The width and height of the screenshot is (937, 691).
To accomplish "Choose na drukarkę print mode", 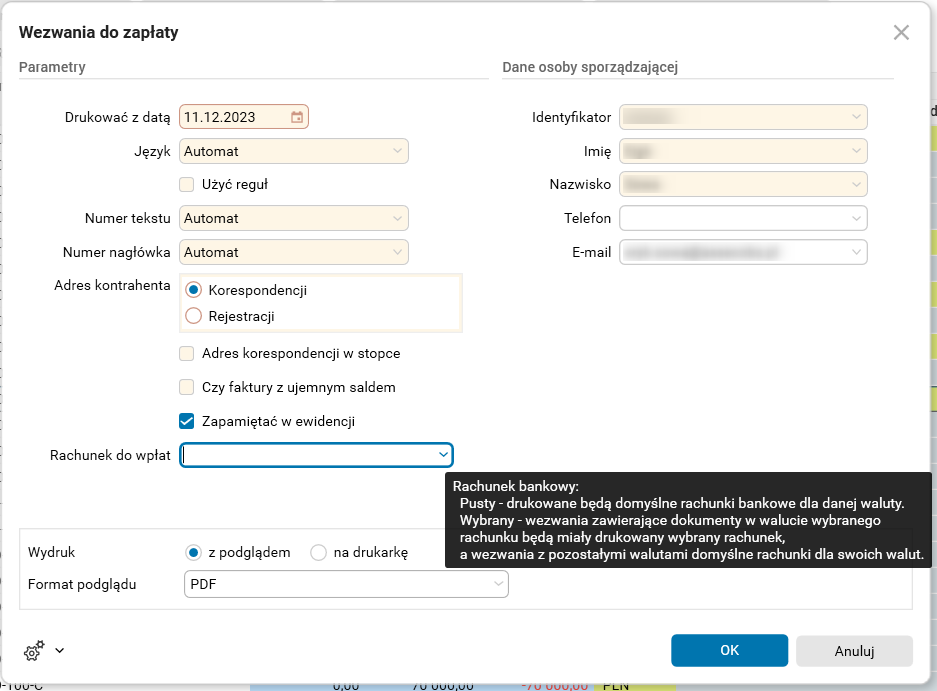I will 319,551.
